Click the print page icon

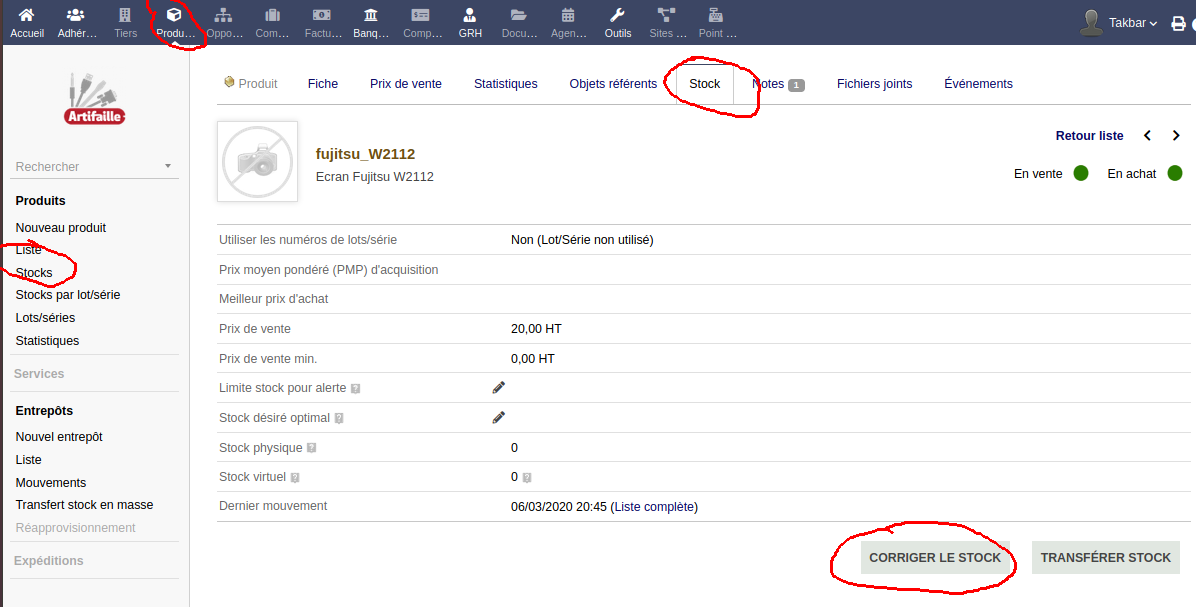(1178, 24)
